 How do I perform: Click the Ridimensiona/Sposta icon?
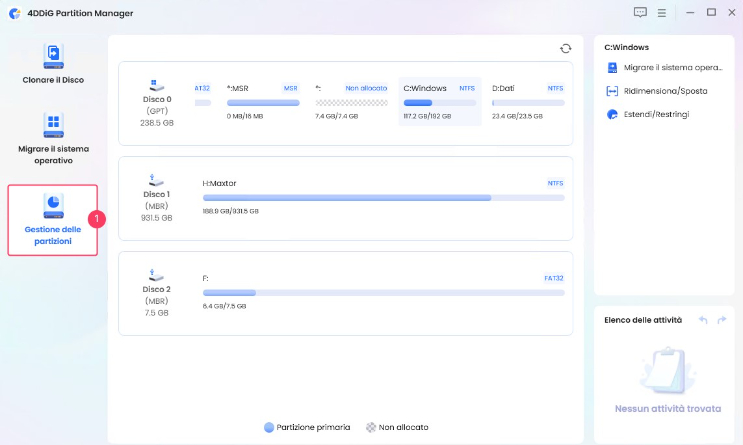612,91
